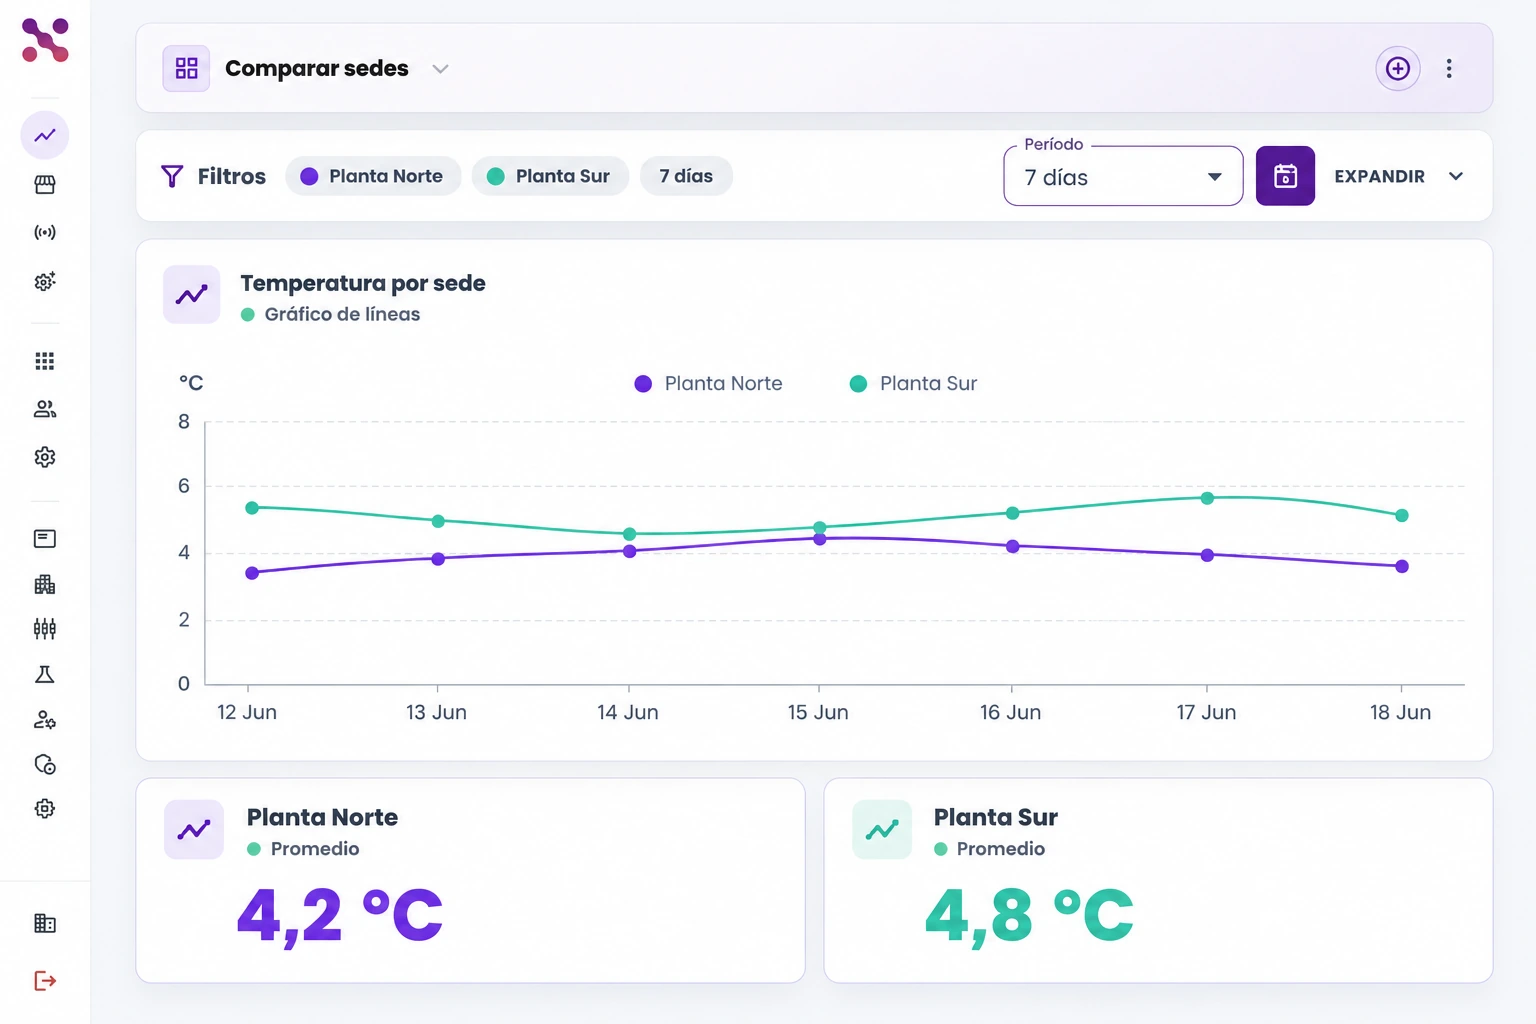Click the gear with sparkle icon
1536x1024 pixels.
(45, 281)
